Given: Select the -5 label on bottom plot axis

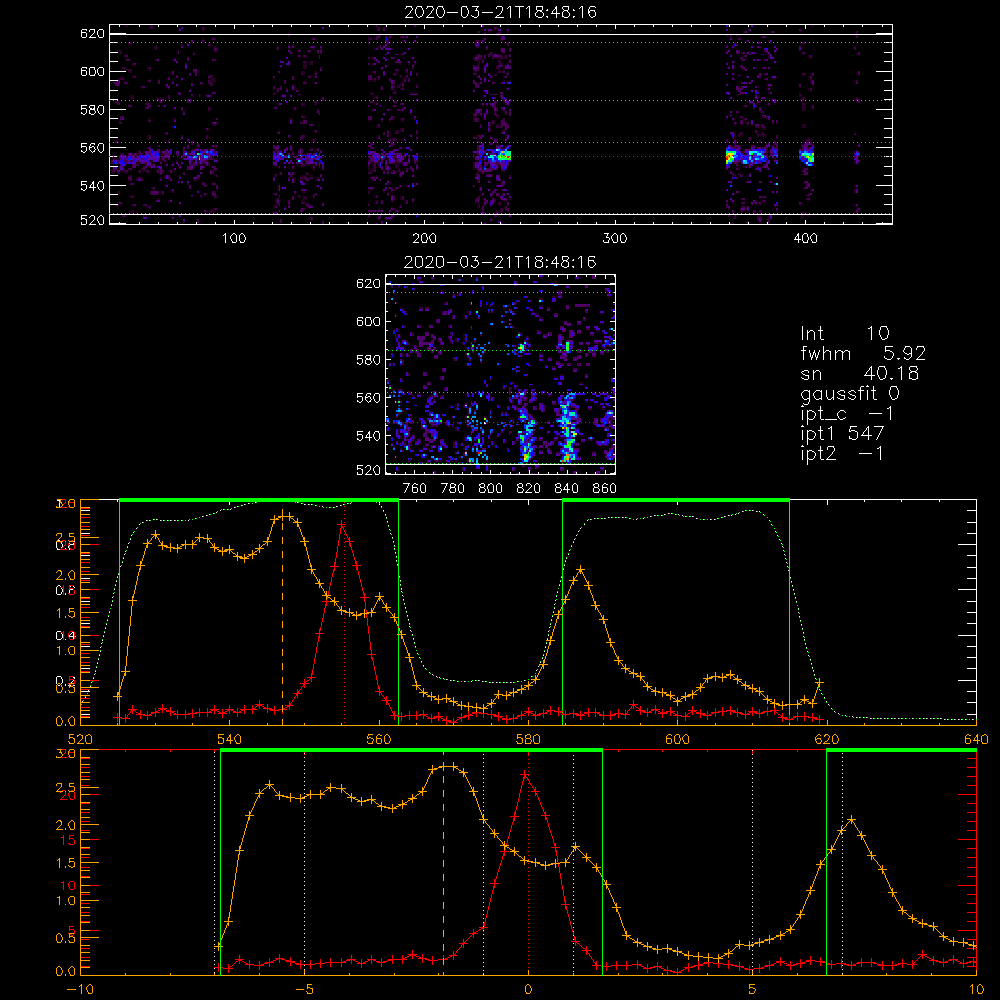Looking at the screenshot, I should tap(304, 989).
